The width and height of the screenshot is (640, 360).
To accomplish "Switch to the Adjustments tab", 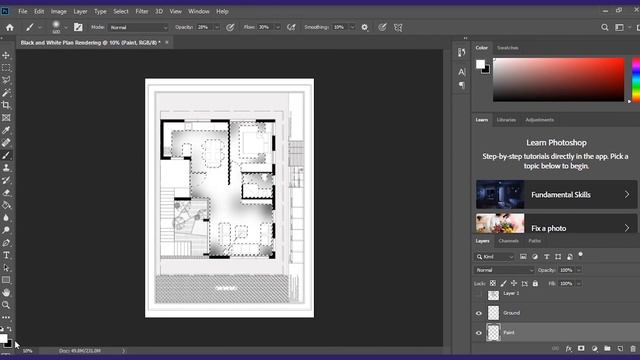I will tap(540, 120).
